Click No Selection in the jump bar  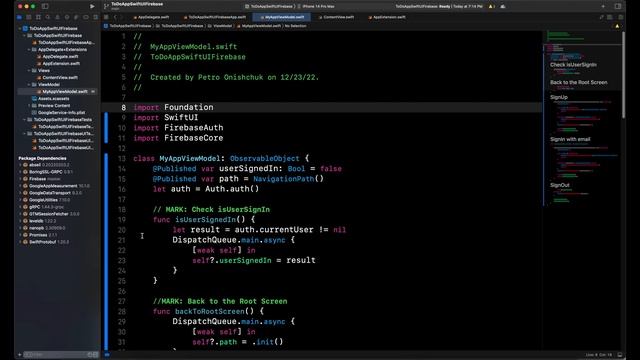[296, 26]
